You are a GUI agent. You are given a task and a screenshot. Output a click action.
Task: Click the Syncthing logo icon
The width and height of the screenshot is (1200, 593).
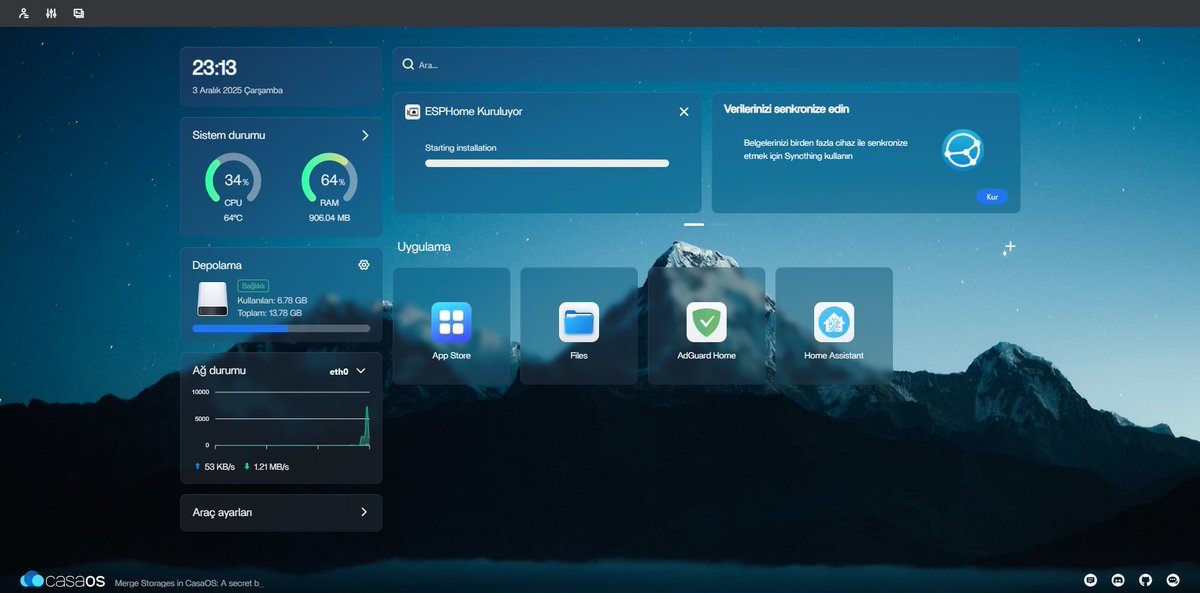coord(963,150)
